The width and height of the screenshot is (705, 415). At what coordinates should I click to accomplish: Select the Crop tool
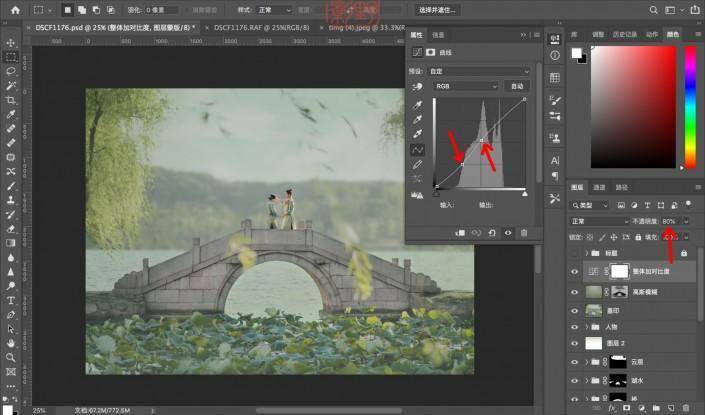[11, 100]
